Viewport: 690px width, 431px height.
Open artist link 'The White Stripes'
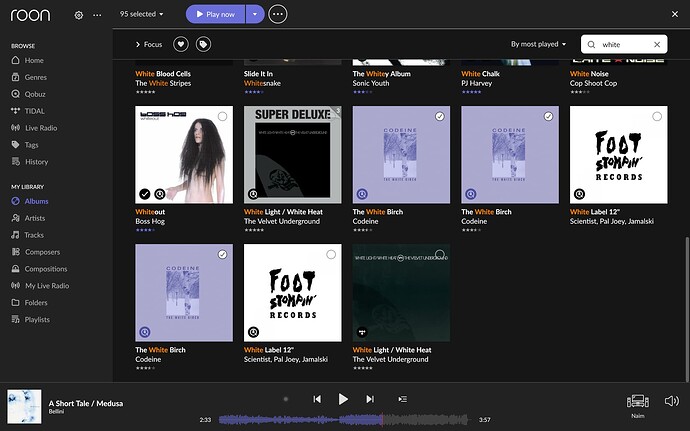tap(163, 83)
